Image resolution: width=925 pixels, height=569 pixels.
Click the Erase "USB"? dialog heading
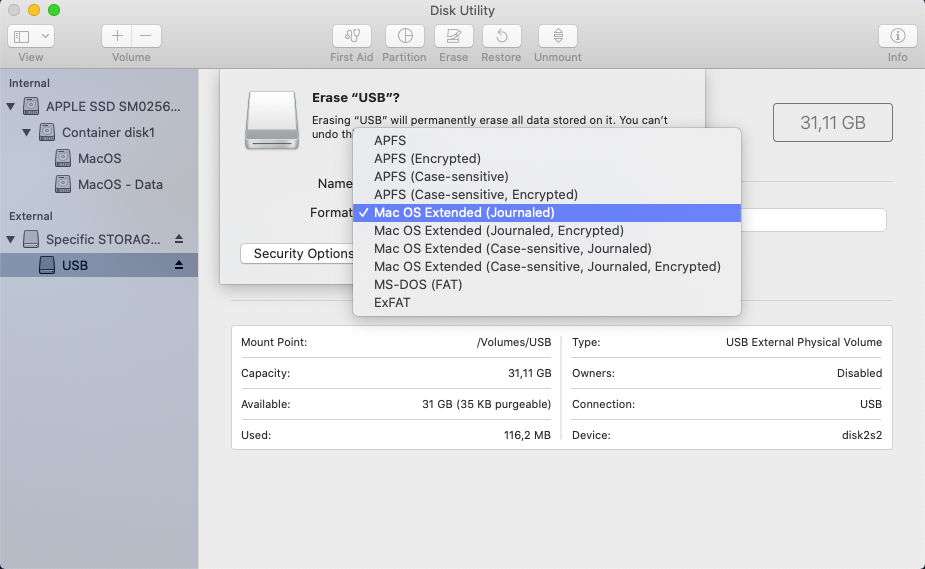(x=356, y=98)
